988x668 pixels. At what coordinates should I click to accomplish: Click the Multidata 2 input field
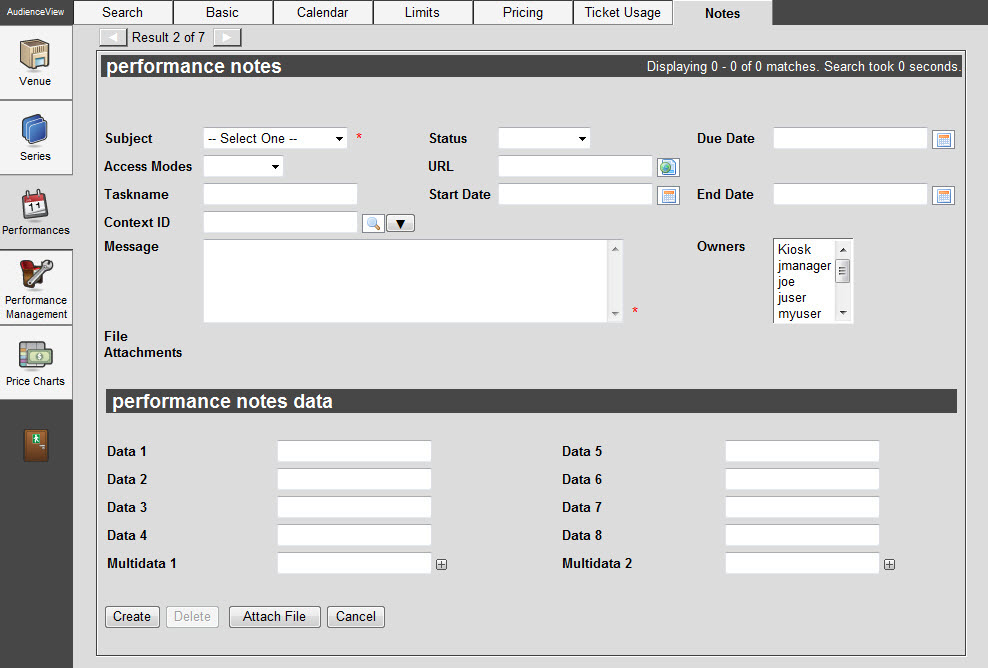[x=802, y=563]
